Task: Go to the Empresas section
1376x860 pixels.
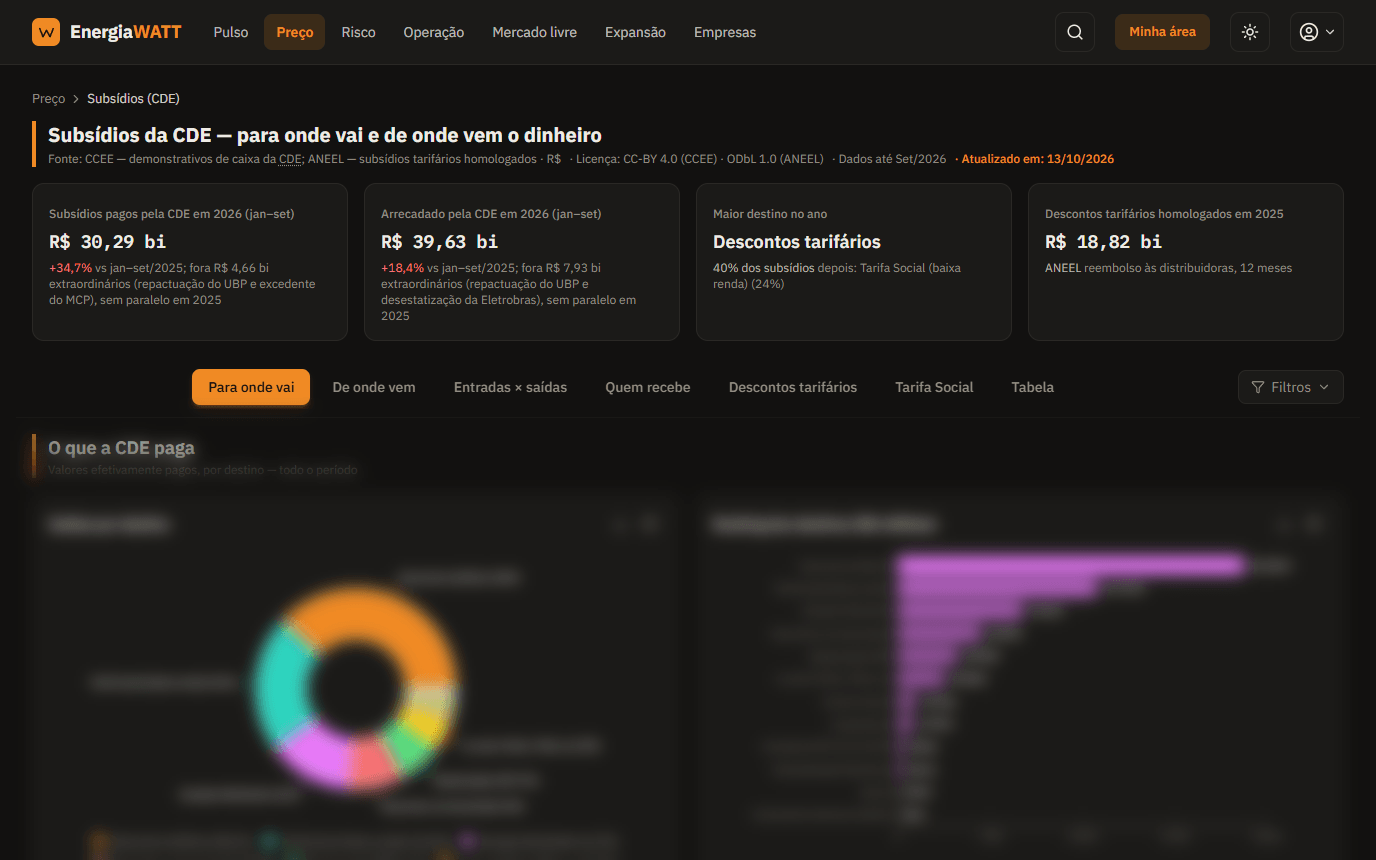Action: pyautogui.click(x=725, y=32)
